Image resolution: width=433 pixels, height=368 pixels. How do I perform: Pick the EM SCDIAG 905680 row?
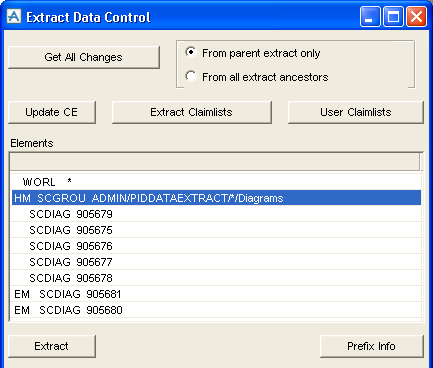[216, 310]
